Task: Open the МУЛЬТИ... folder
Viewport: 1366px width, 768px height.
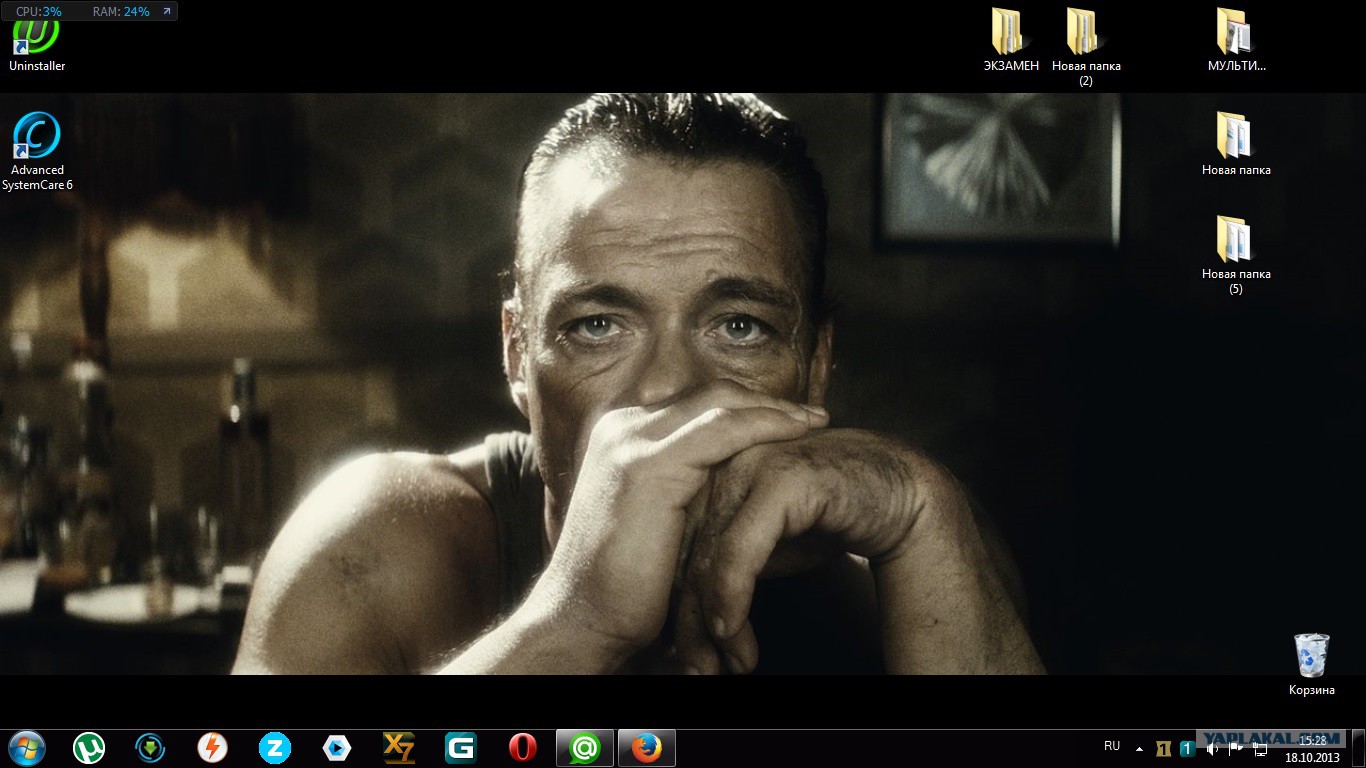Action: [1237, 41]
